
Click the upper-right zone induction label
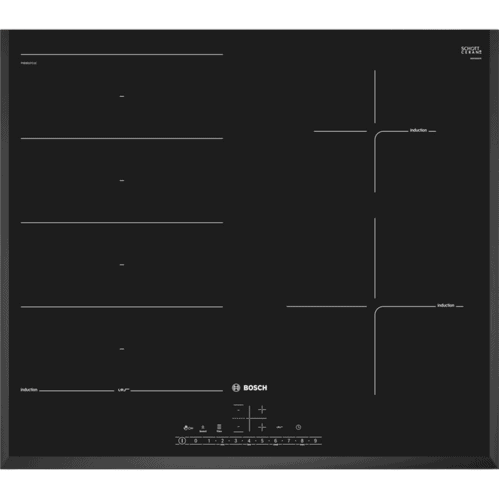(x=418, y=130)
